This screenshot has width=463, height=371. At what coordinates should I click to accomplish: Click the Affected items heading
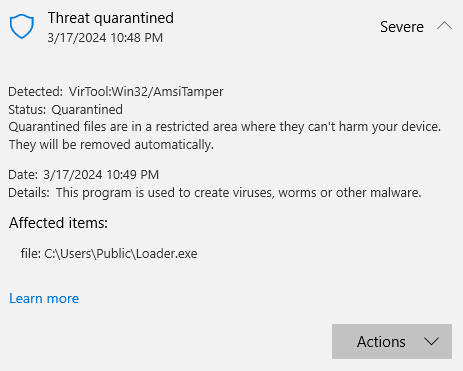tap(58, 223)
